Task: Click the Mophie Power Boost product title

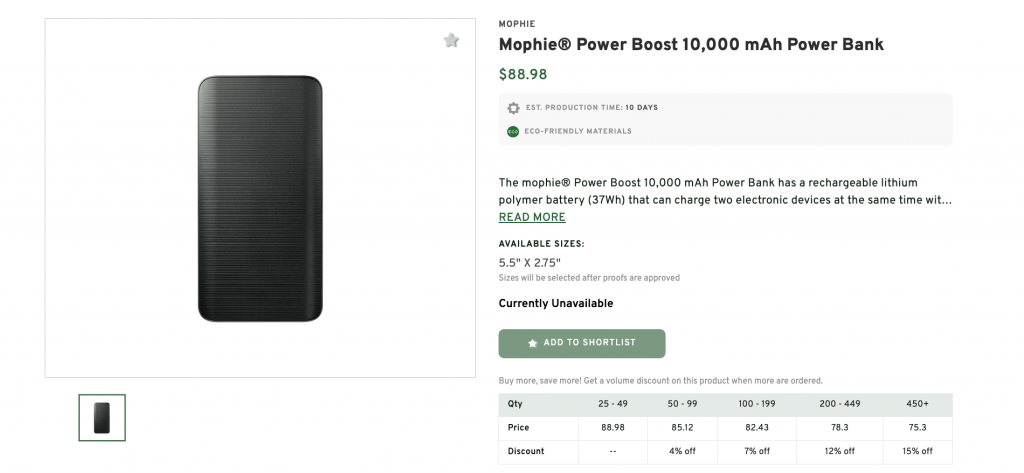Action: point(691,45)
